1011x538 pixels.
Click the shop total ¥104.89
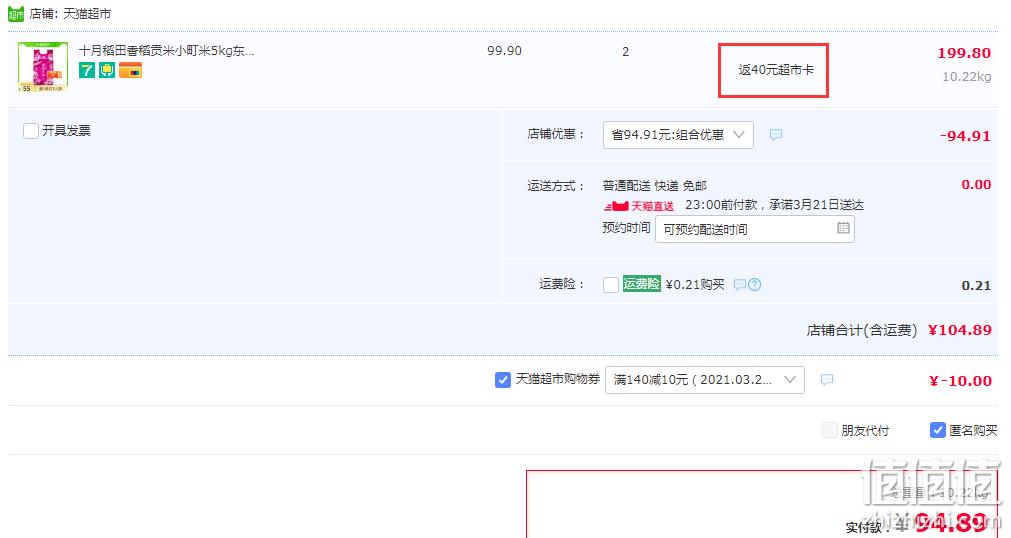click(x=959, y=330)
